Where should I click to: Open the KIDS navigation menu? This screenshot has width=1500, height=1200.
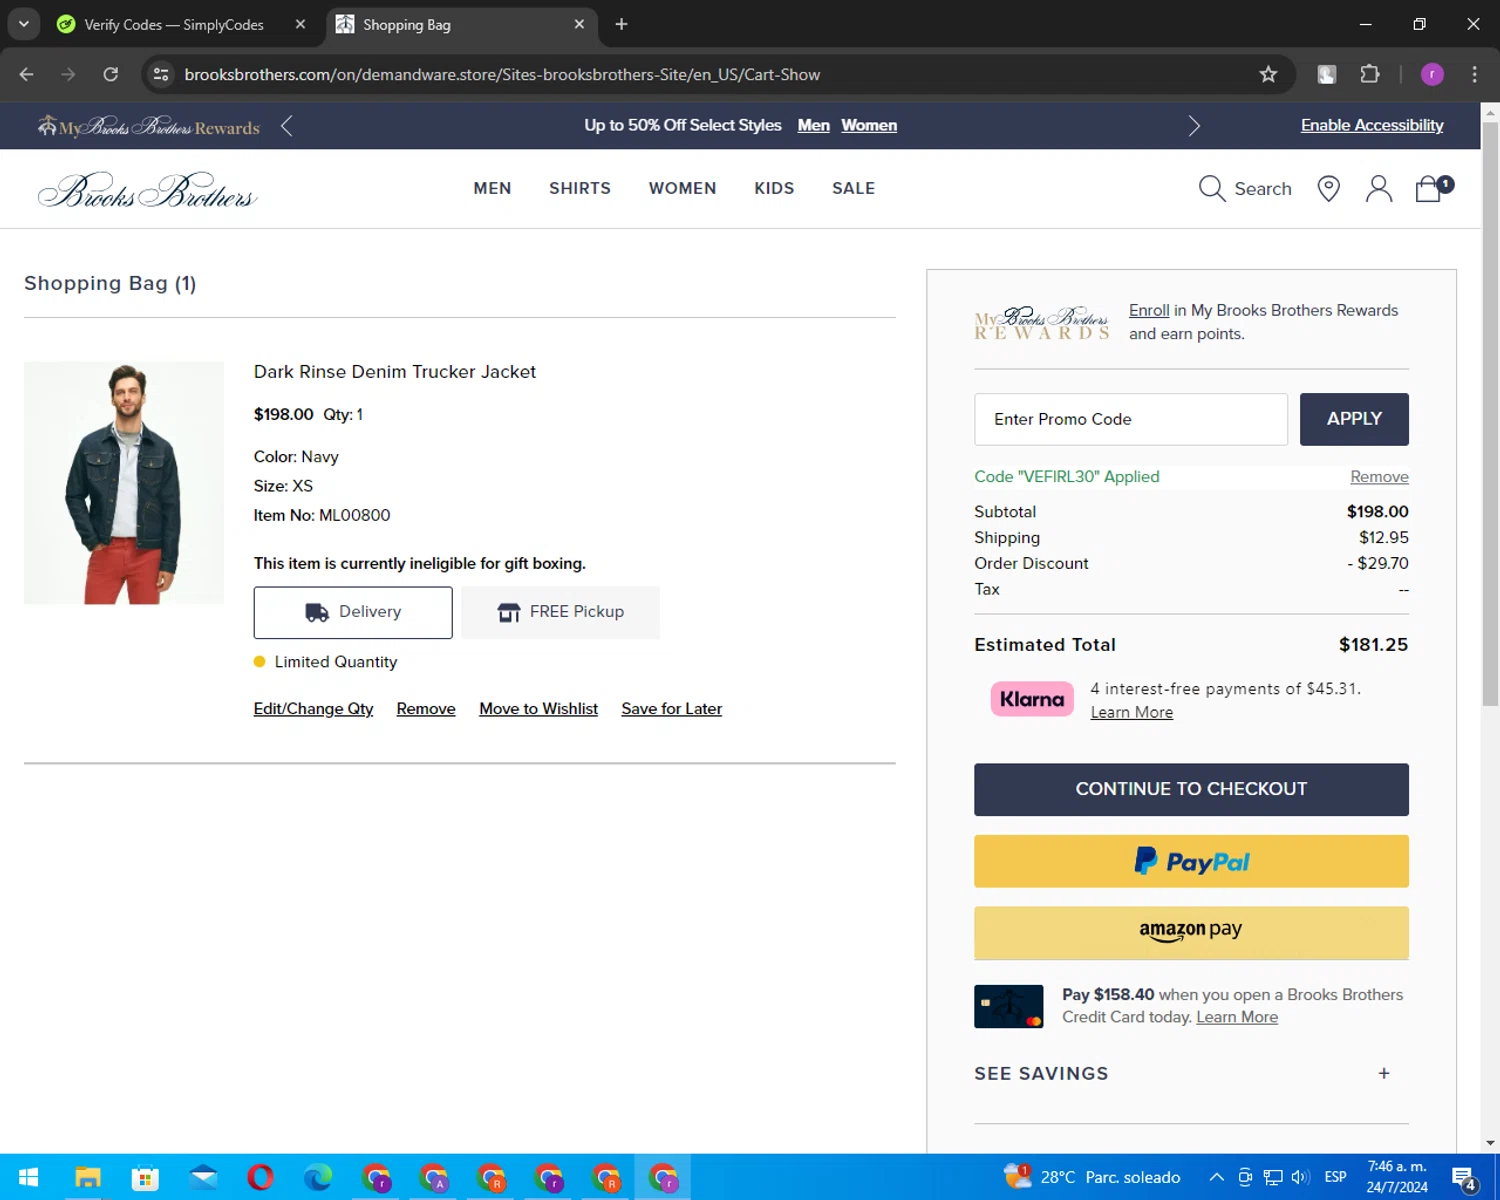[774, 188]
